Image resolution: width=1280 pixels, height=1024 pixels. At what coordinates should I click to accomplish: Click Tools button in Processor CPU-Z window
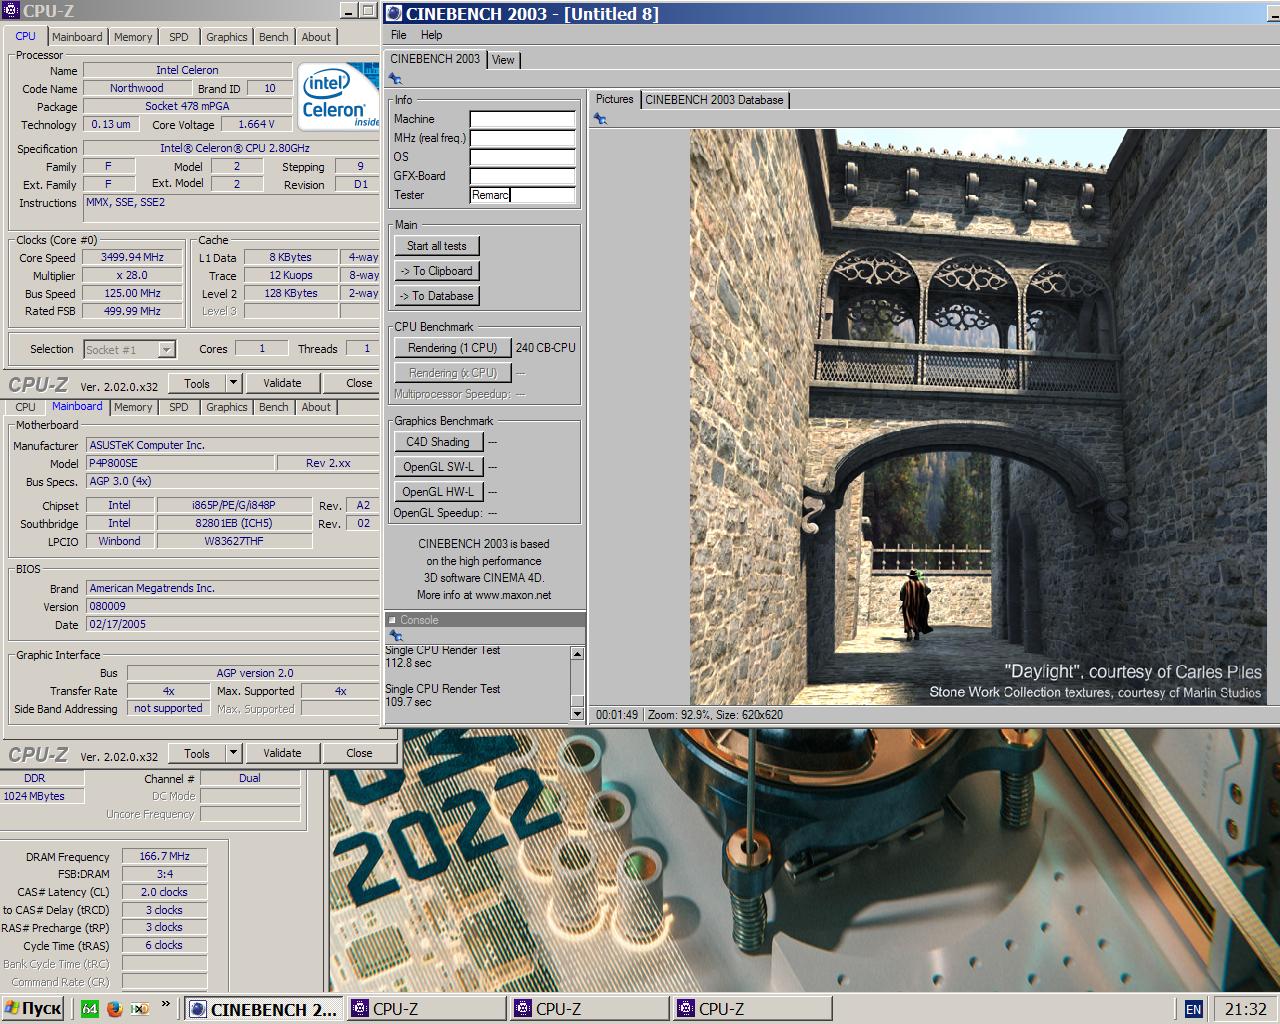tap(197, 383)
